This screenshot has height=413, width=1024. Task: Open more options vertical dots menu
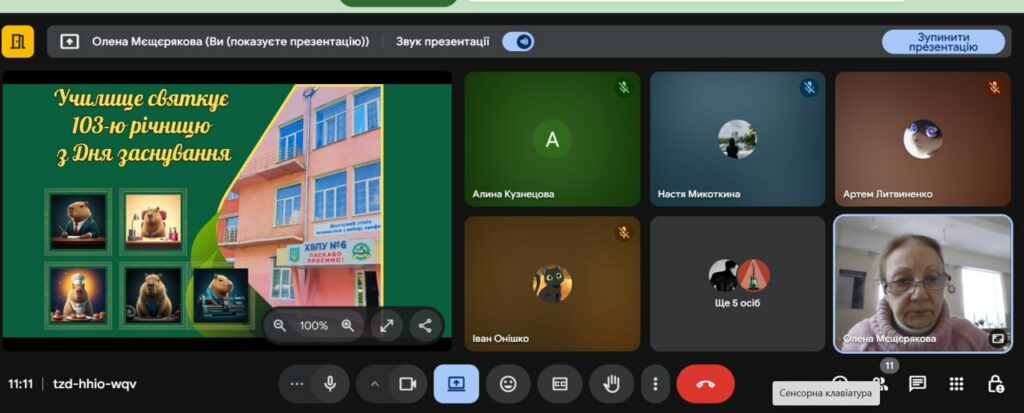[x=655, y=384]
